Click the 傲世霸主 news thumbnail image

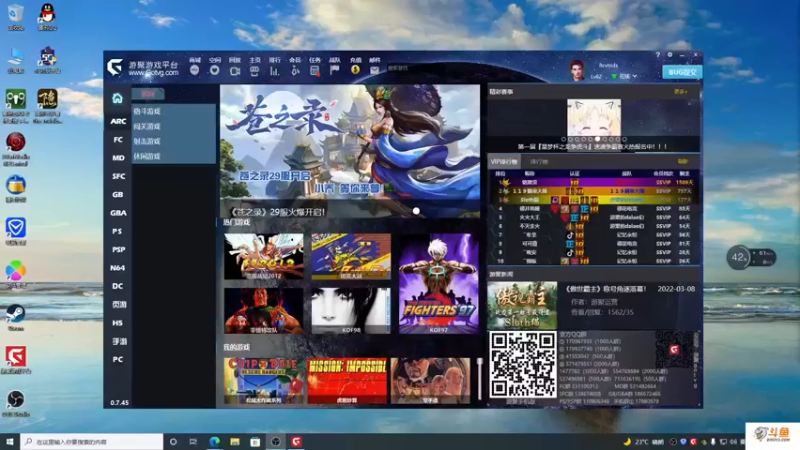point(522,305)
